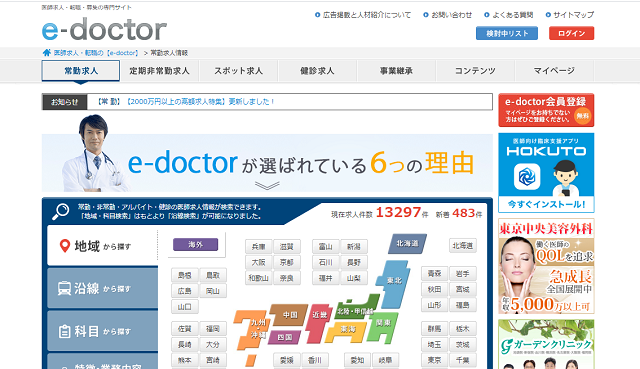Select 島根 prefecture button

(x=184, y=276)
